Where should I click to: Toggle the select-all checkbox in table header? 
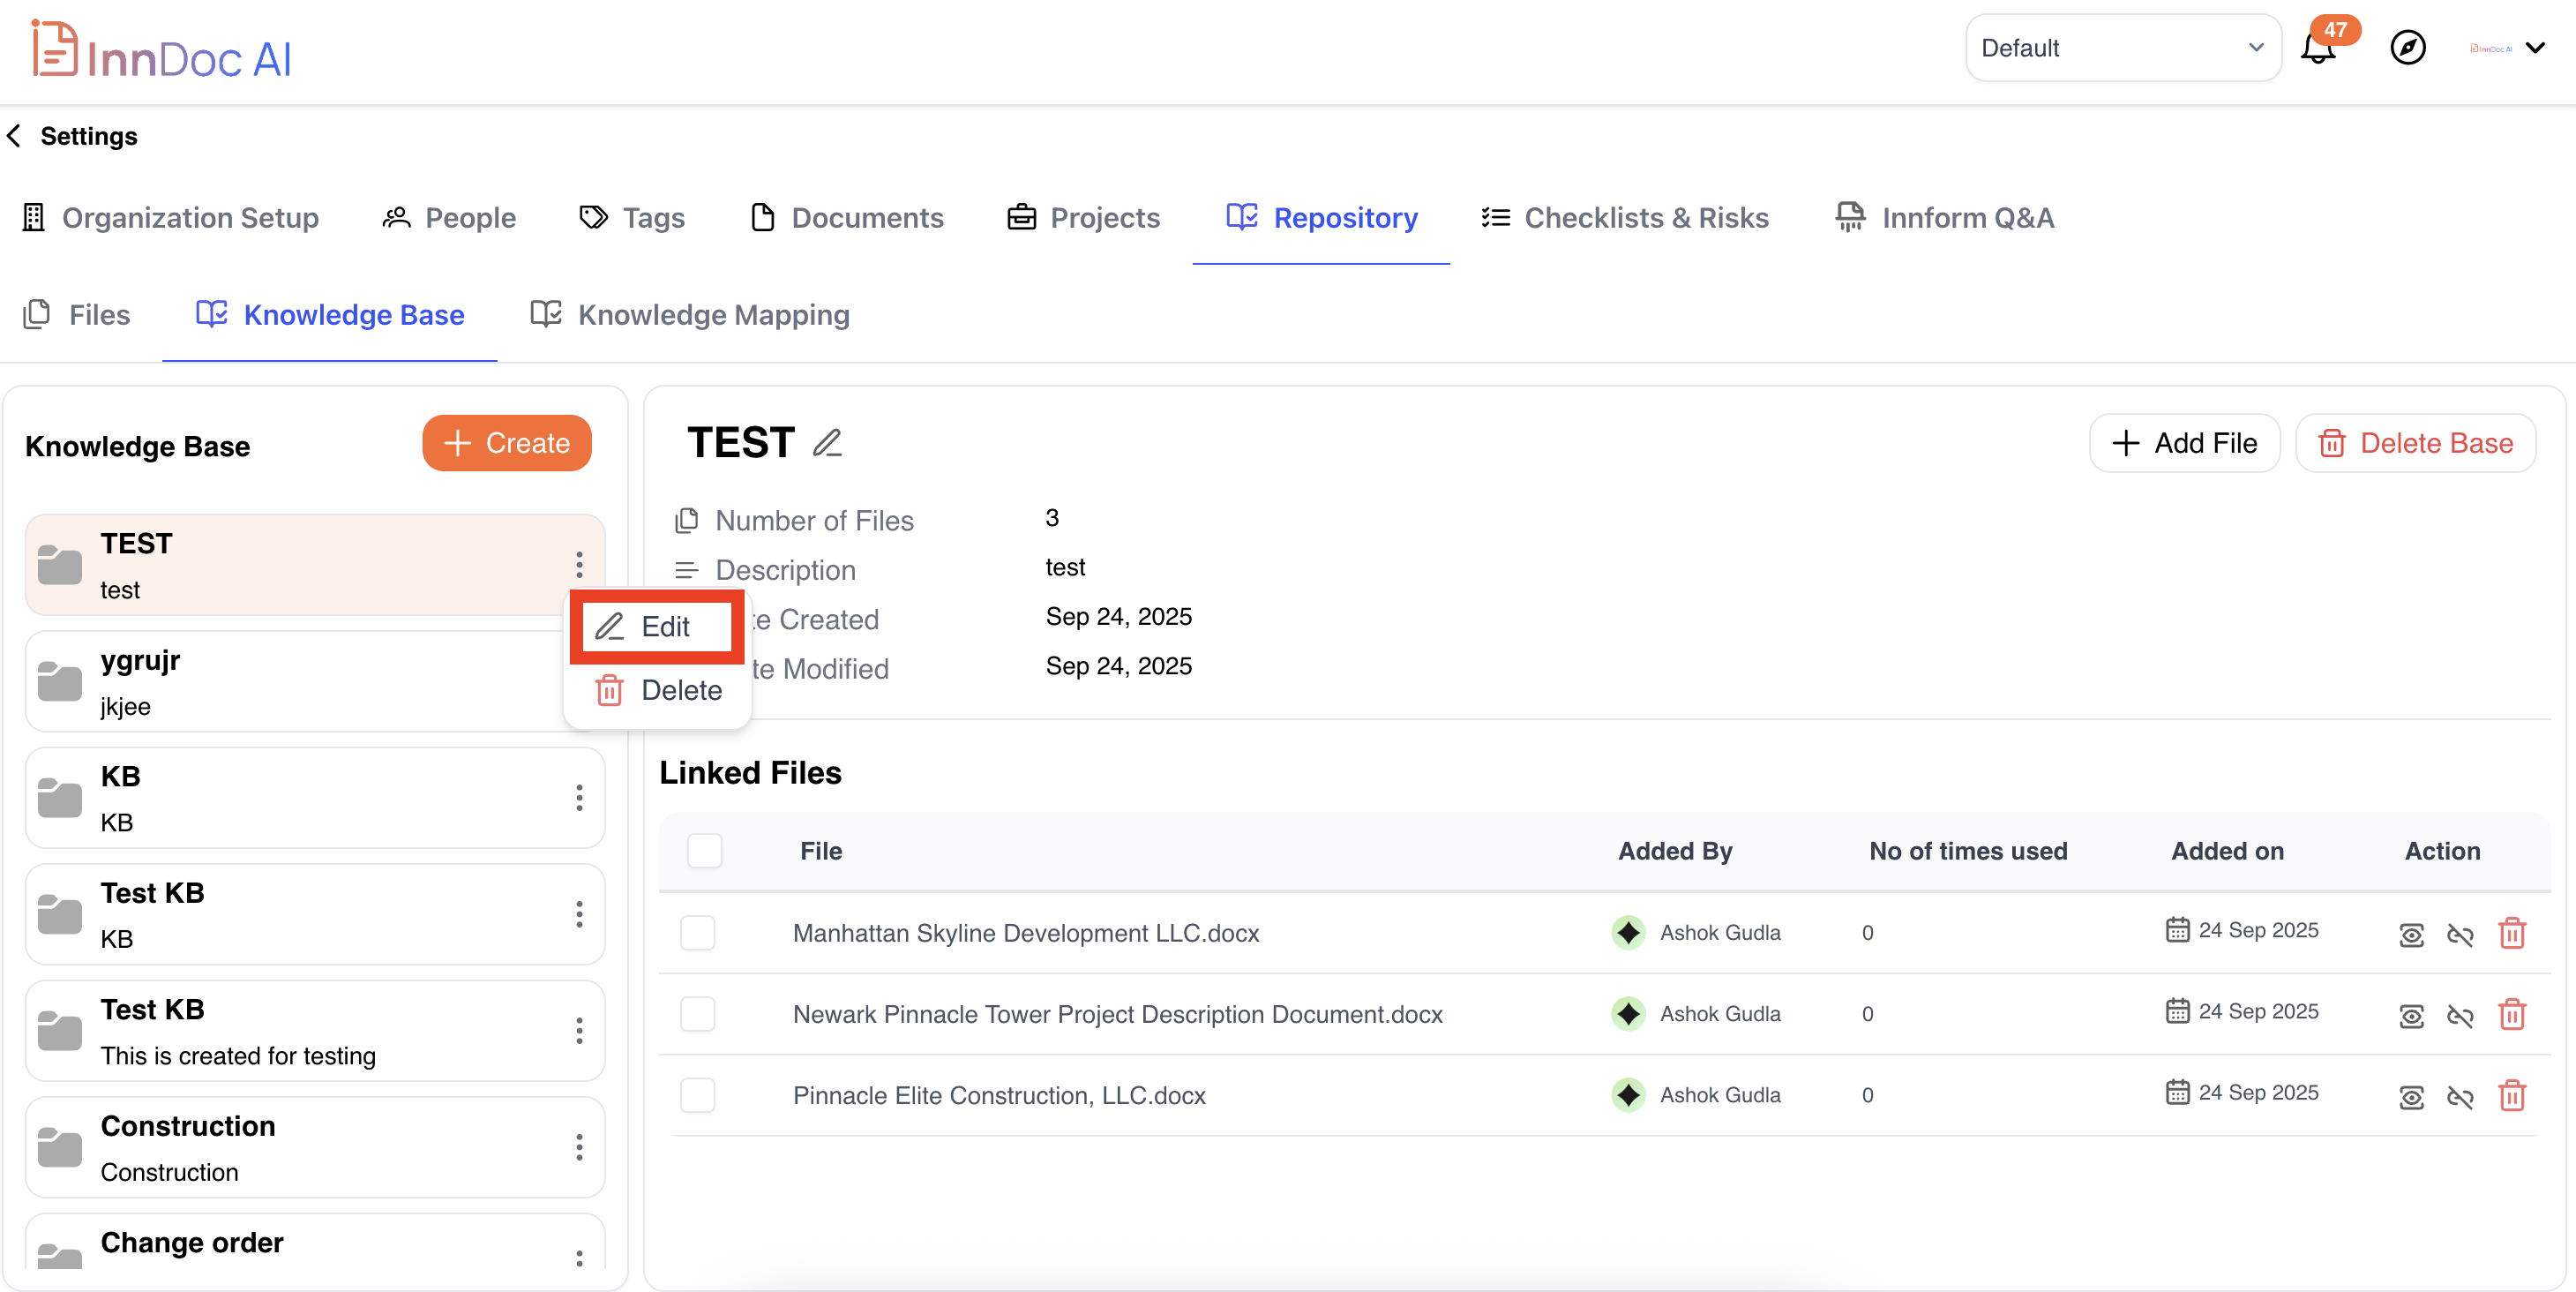(x=704, y=851)
